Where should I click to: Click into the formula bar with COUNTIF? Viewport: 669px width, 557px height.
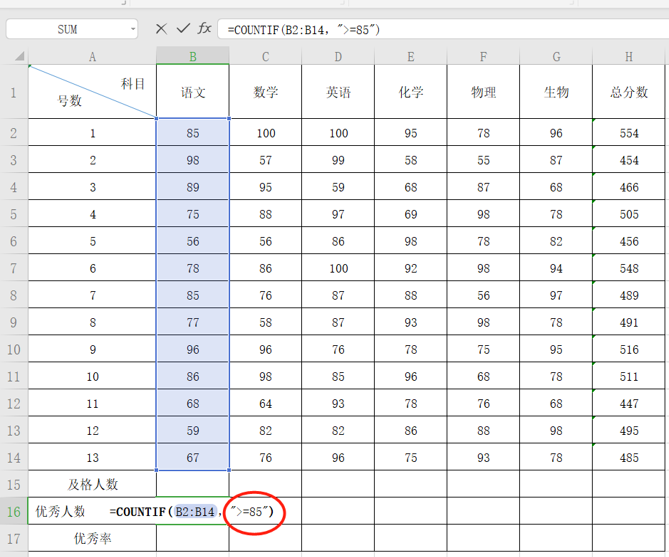pyautogui.click(x=443, y=29)
